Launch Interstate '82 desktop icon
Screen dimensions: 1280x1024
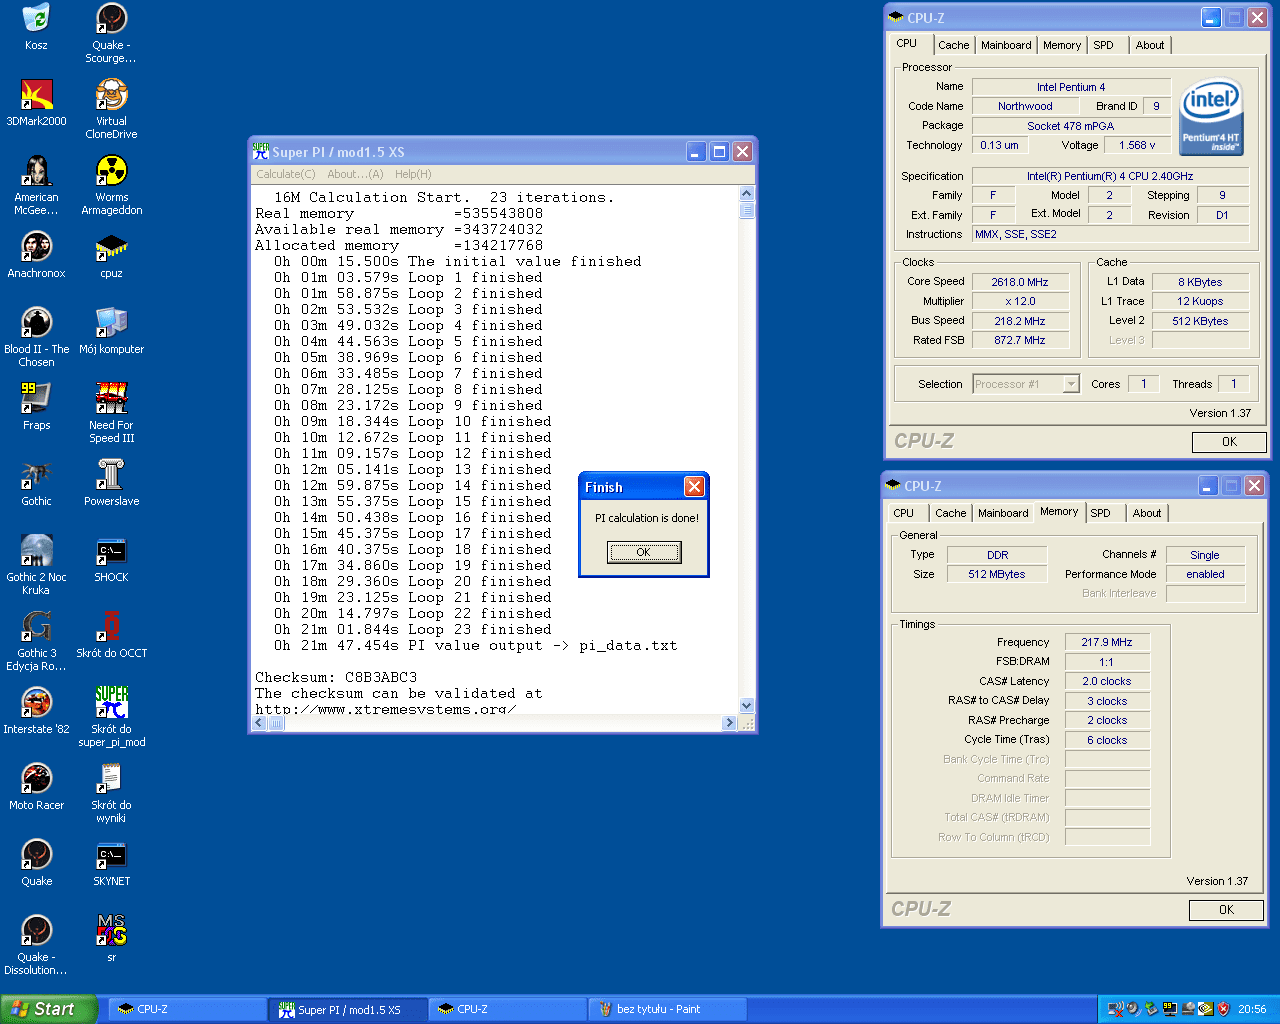pos(36,711)
